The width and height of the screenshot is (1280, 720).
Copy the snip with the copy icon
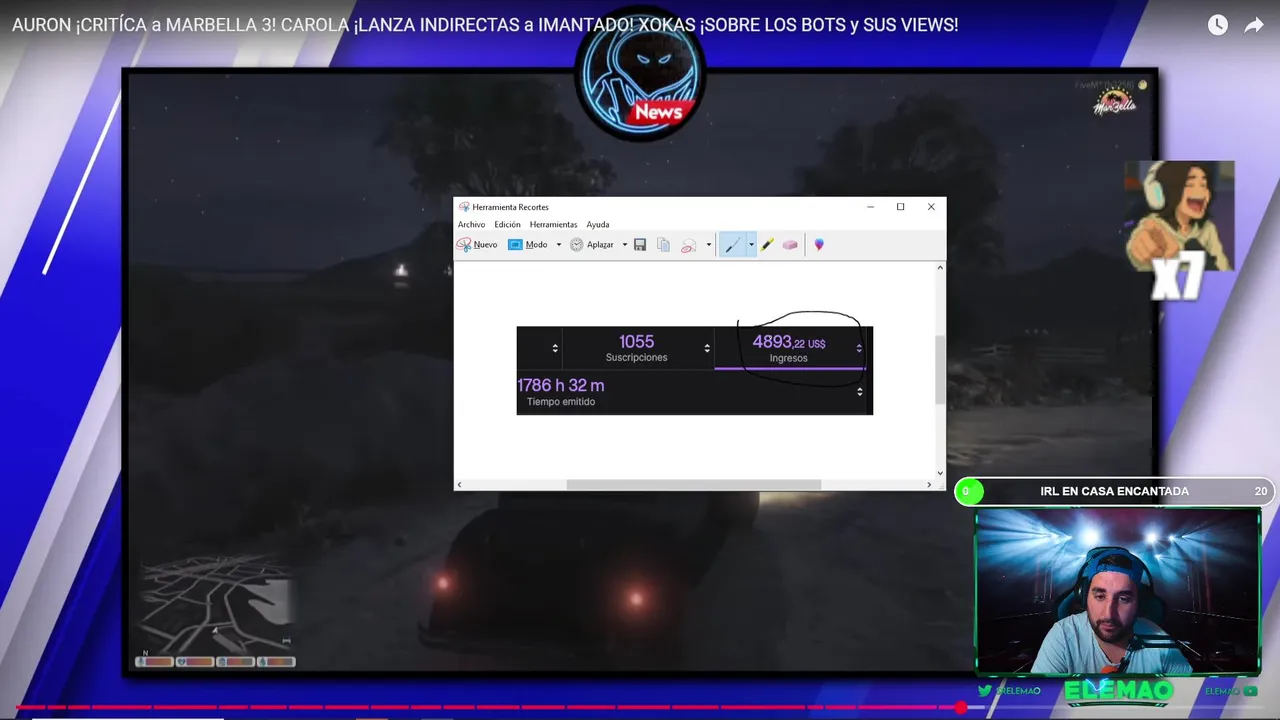(663, 245)
